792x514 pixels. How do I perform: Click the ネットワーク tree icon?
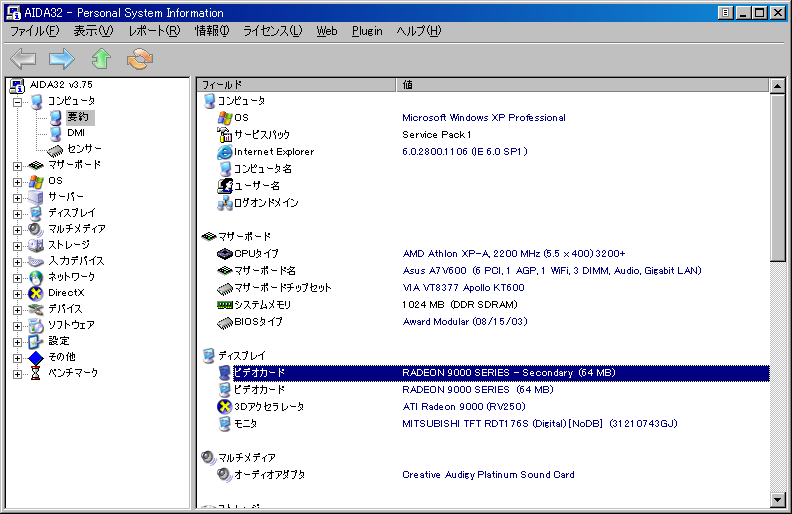pos(36,277)
